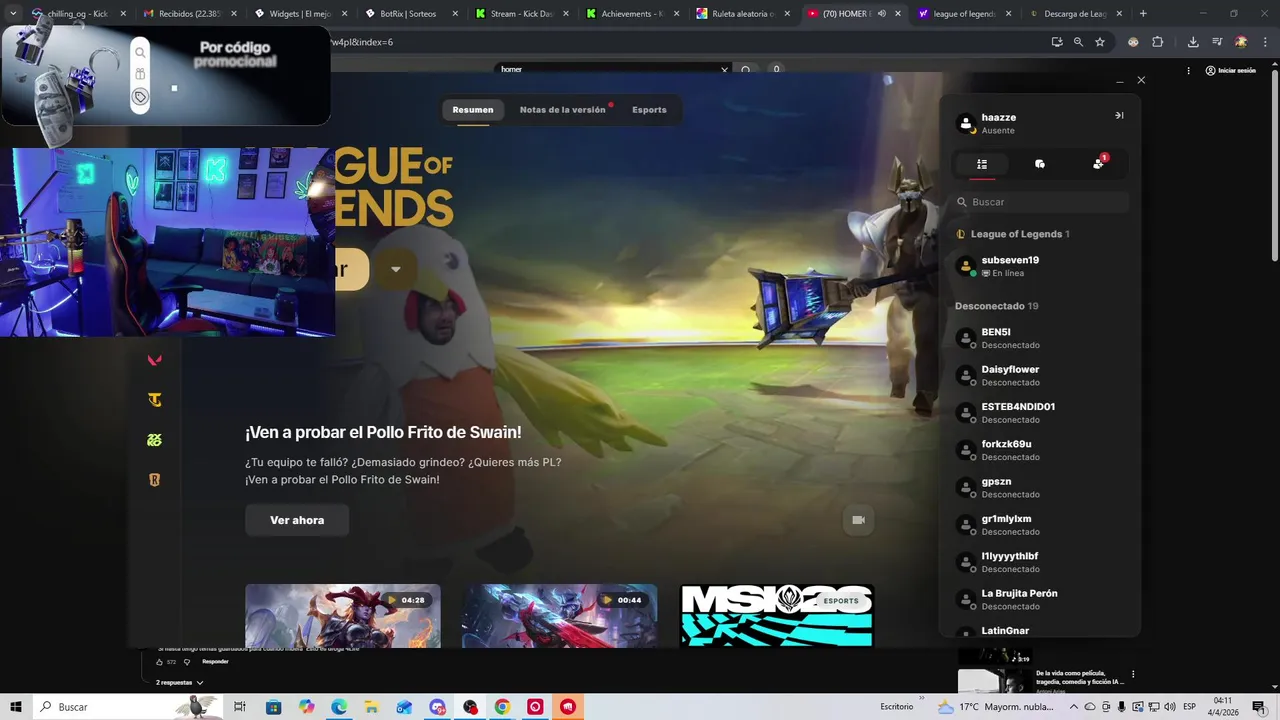Click the Ver ahora button
The image size is (1280, 720).
(297, 520)
